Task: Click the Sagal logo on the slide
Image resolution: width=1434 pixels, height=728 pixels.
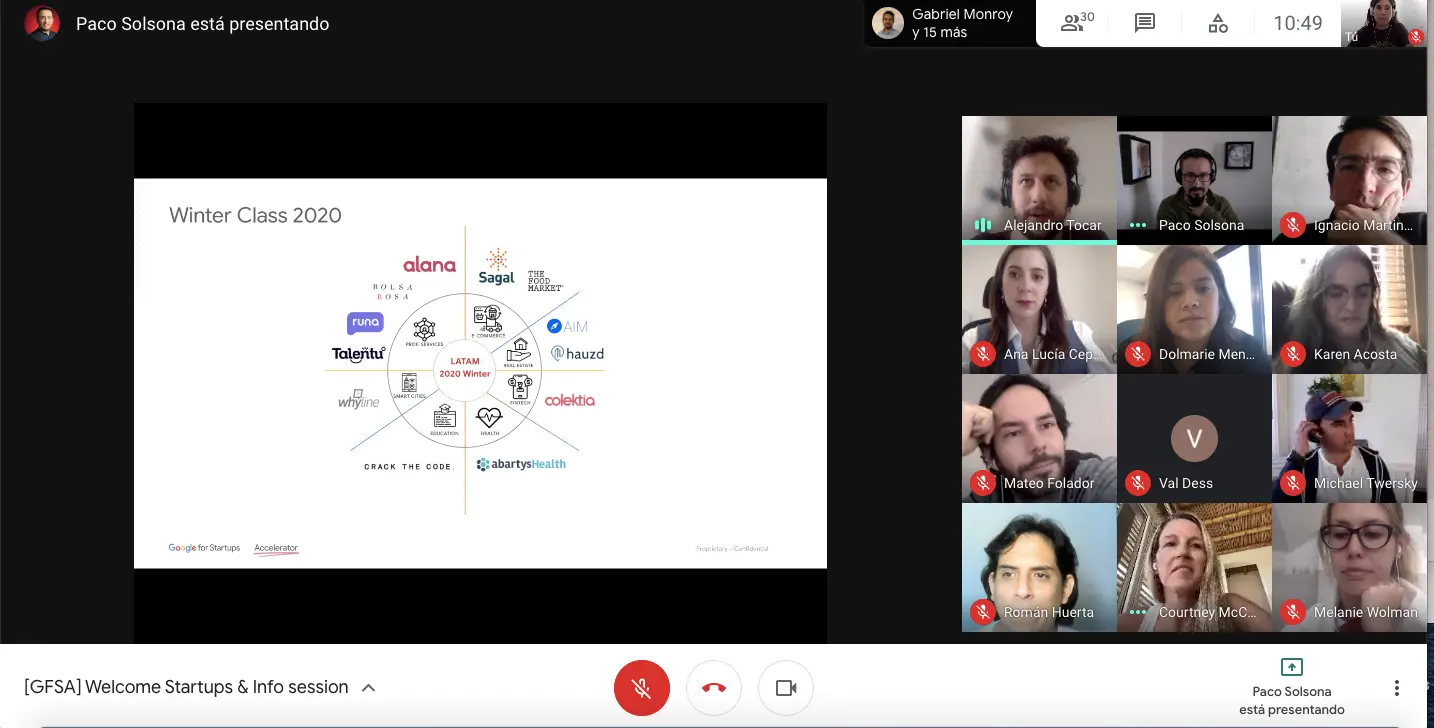Action: pos(496,267)
